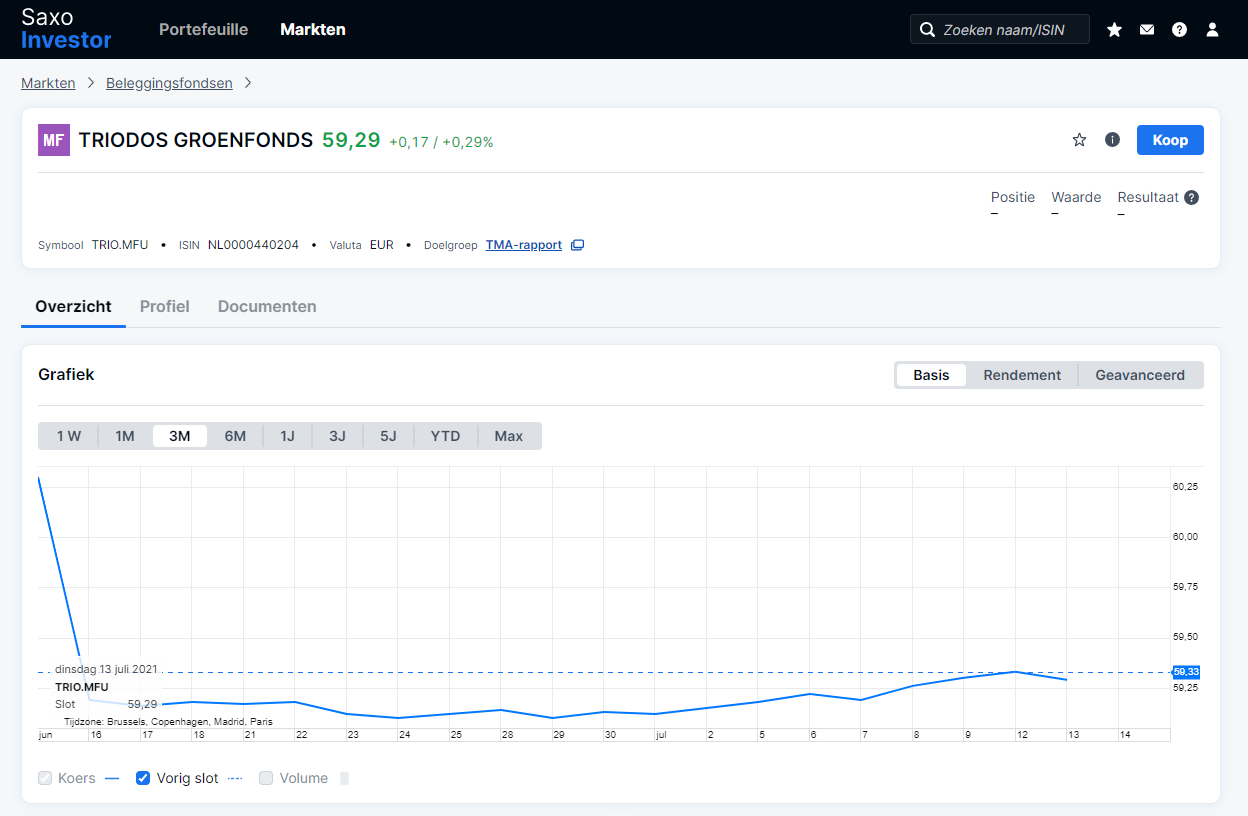The width and height of the screenshot is (1248, 816).
Task: Select the 1 W time range
Action: pos(69,436)
